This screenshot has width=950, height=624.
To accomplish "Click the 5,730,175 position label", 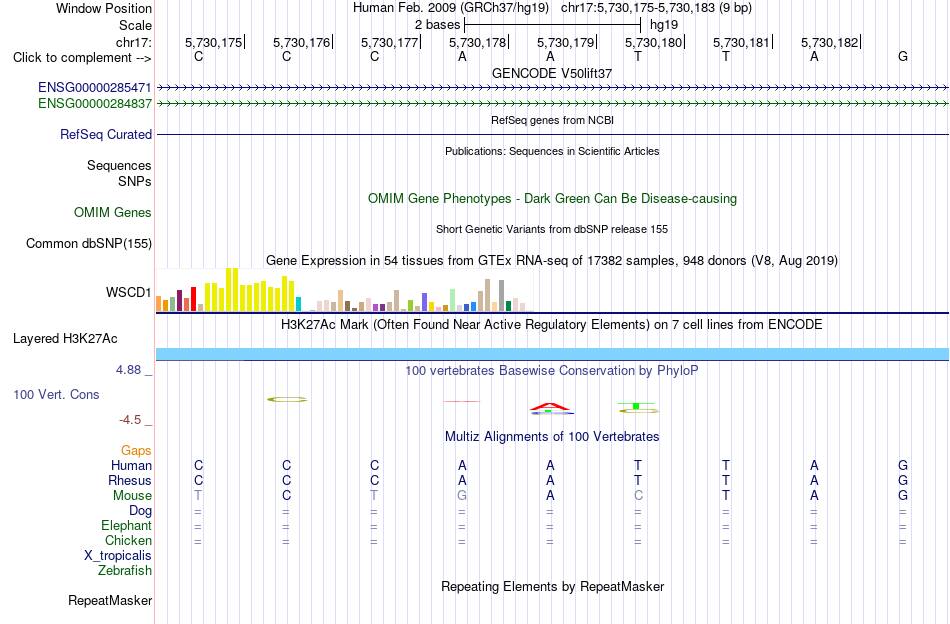I will tap(213, 42).
